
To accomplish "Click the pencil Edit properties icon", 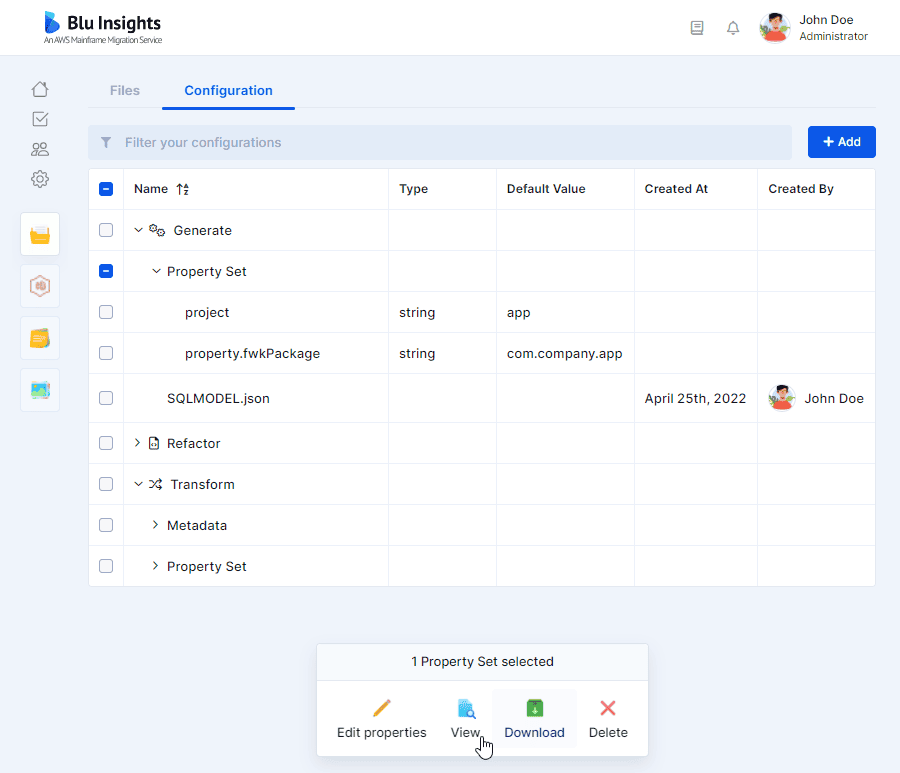I will pos(382,708).
